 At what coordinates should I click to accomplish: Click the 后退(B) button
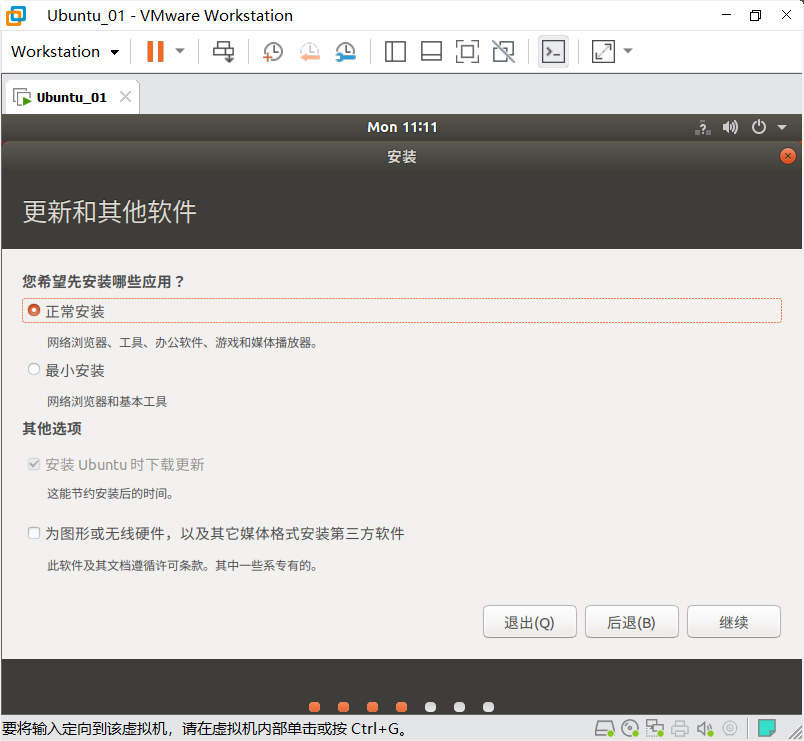click(632, 622)
